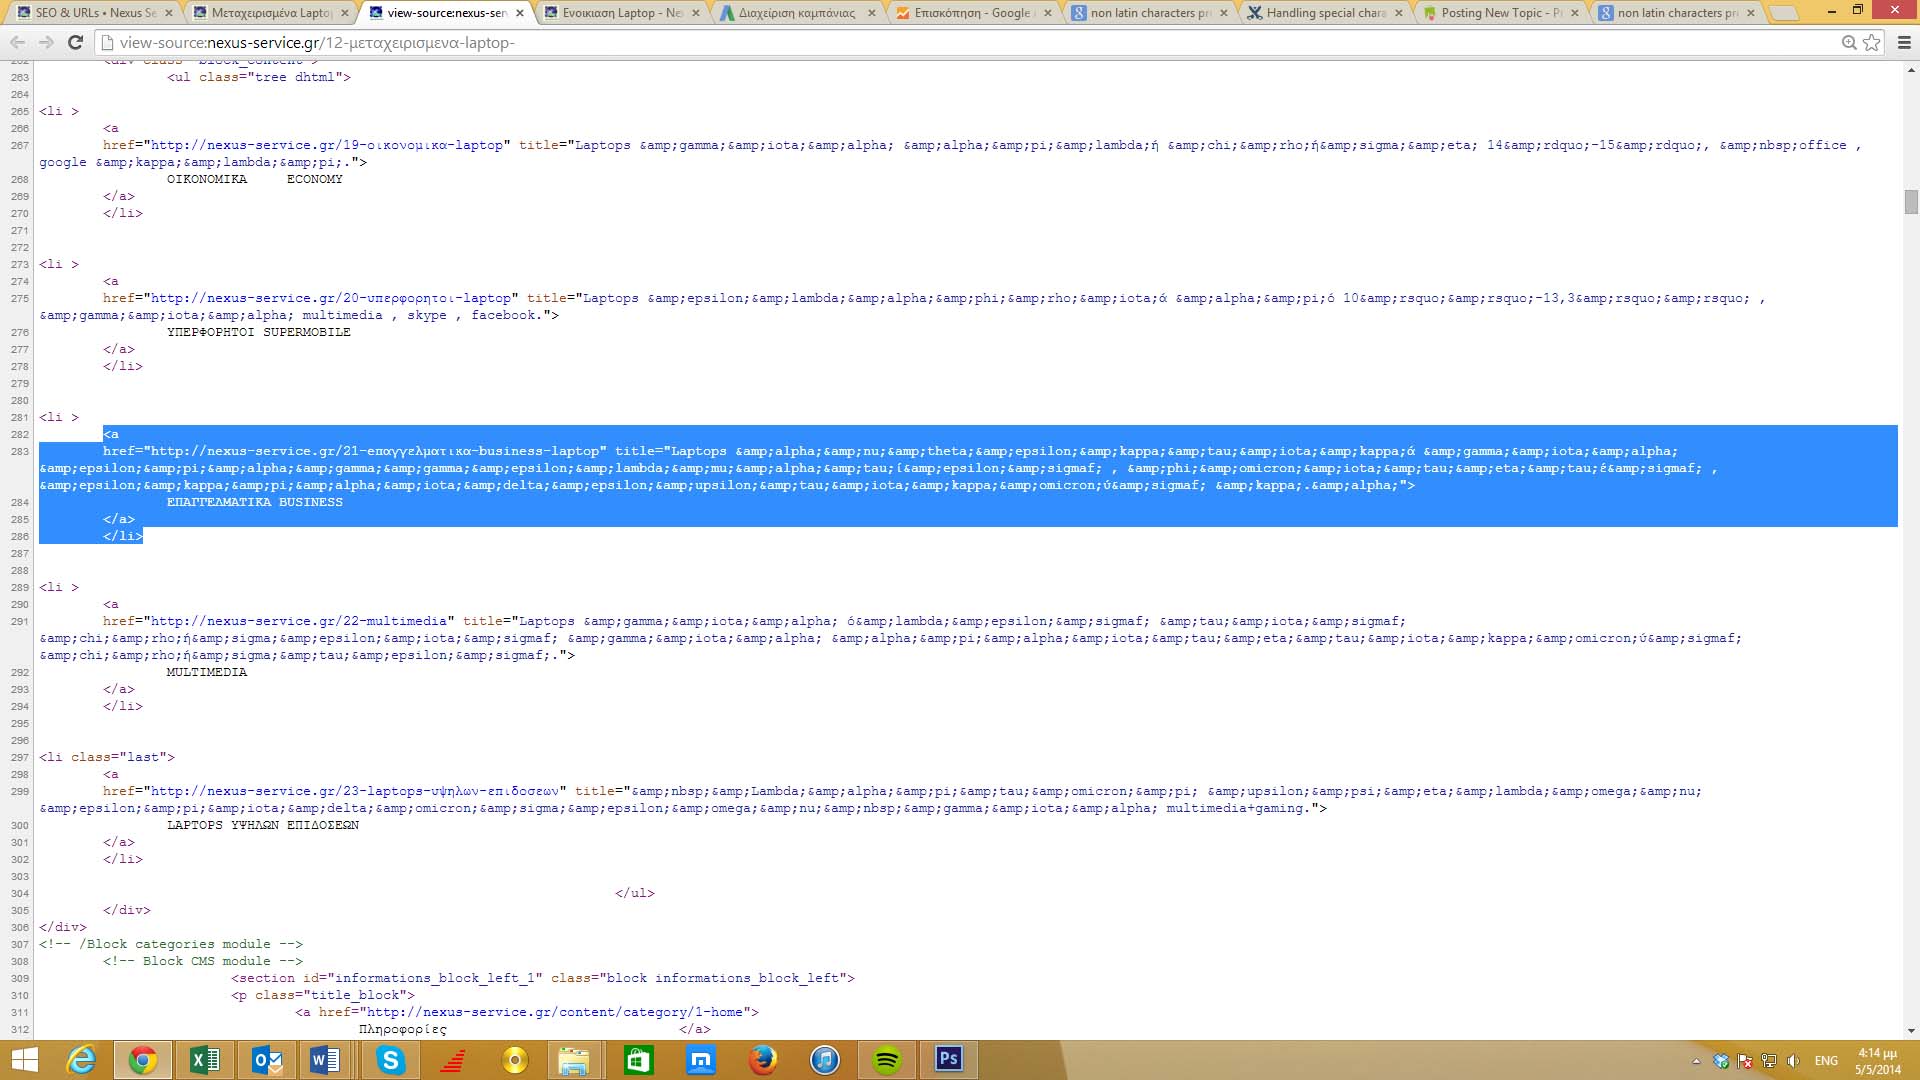The height and width of the screenshot is (1080, 1920).
Task: Reload the view-source page
Action: pos(75,42)
